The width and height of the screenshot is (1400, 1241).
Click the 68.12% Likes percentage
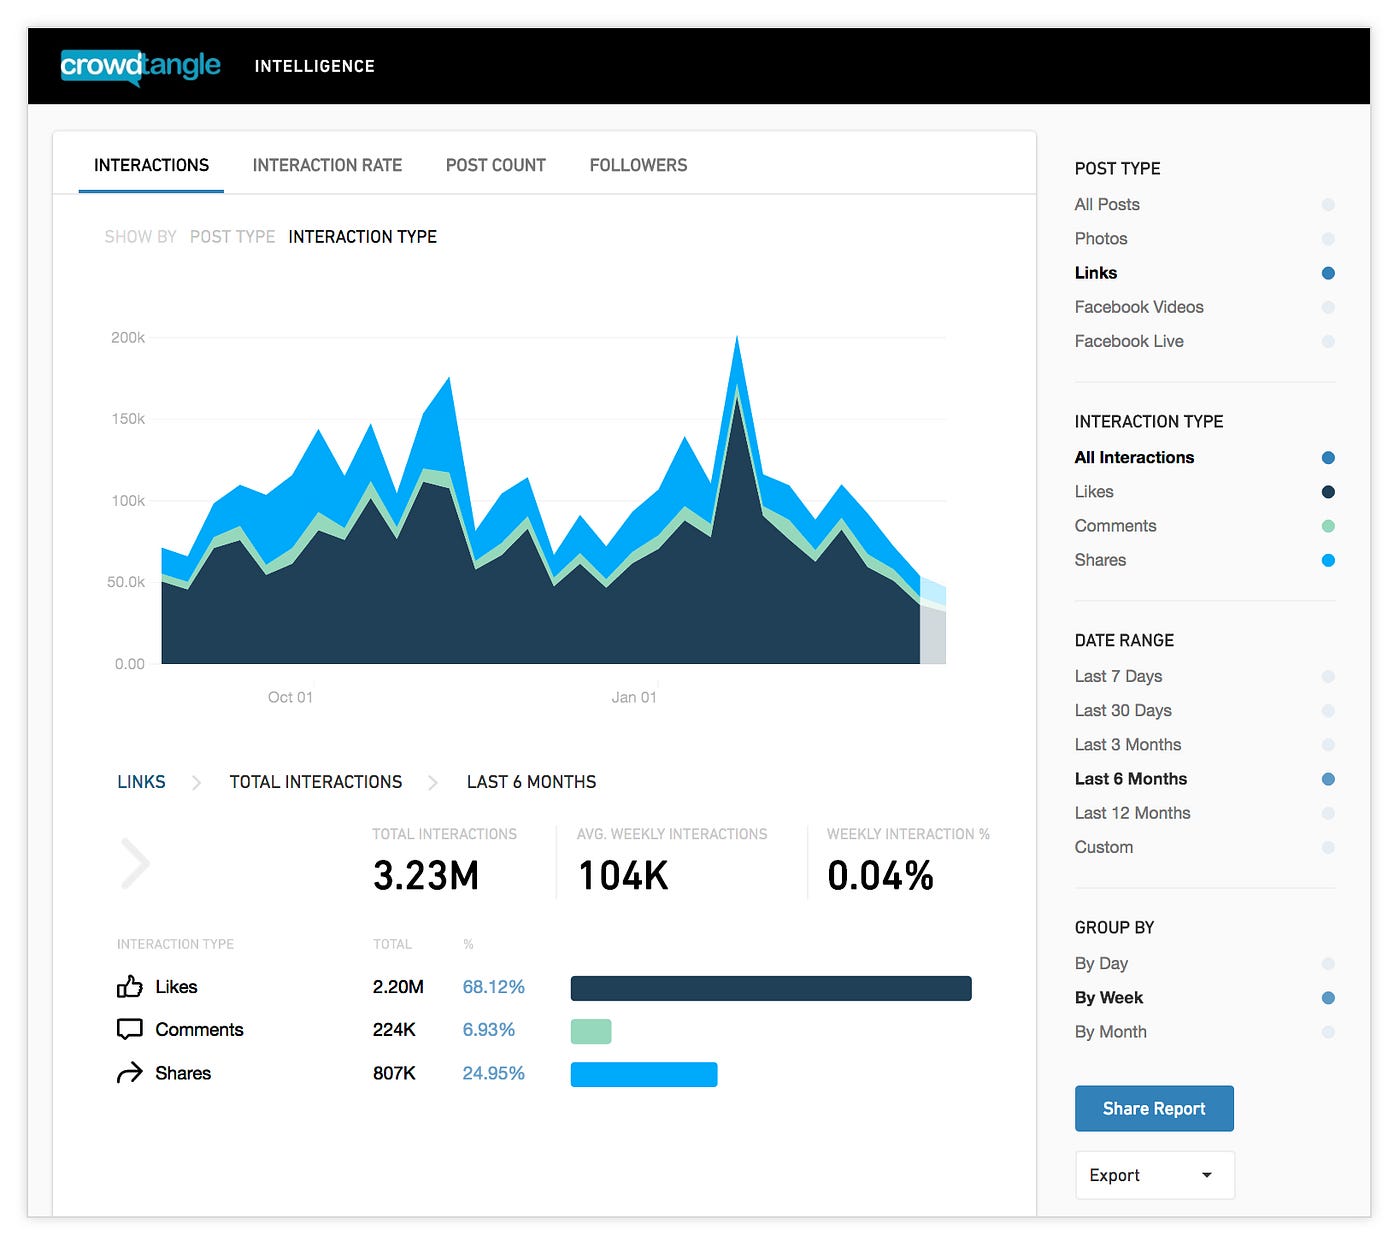pos(494,987)
